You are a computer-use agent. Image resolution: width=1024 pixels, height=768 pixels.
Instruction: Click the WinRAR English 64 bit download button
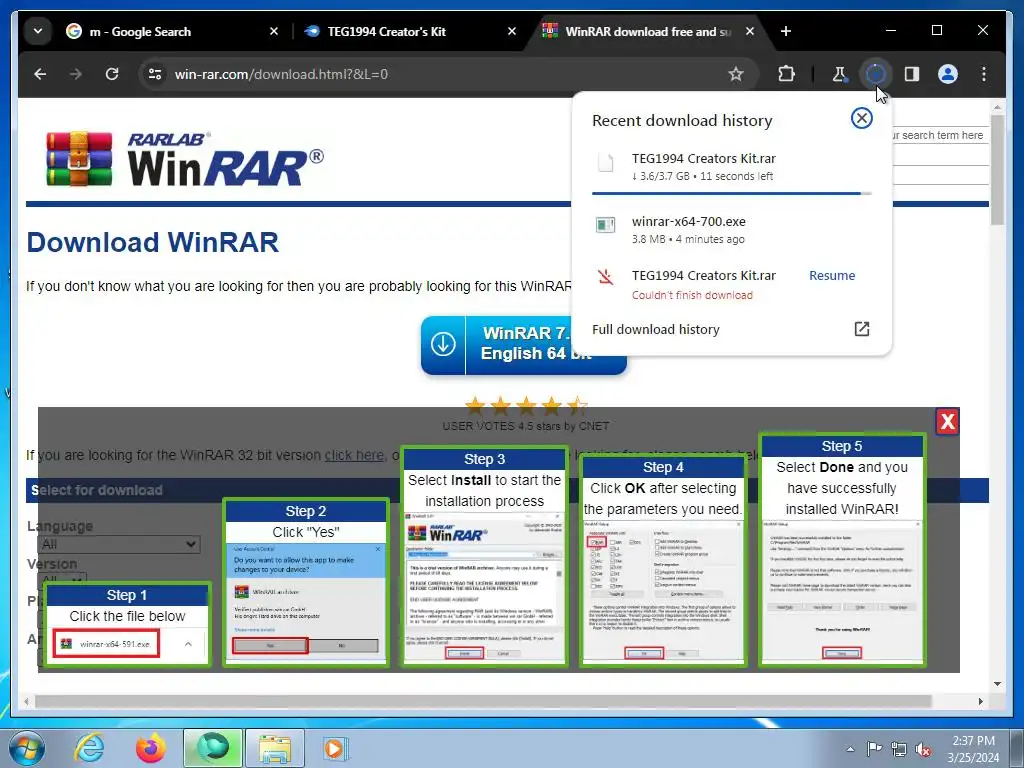524,345
